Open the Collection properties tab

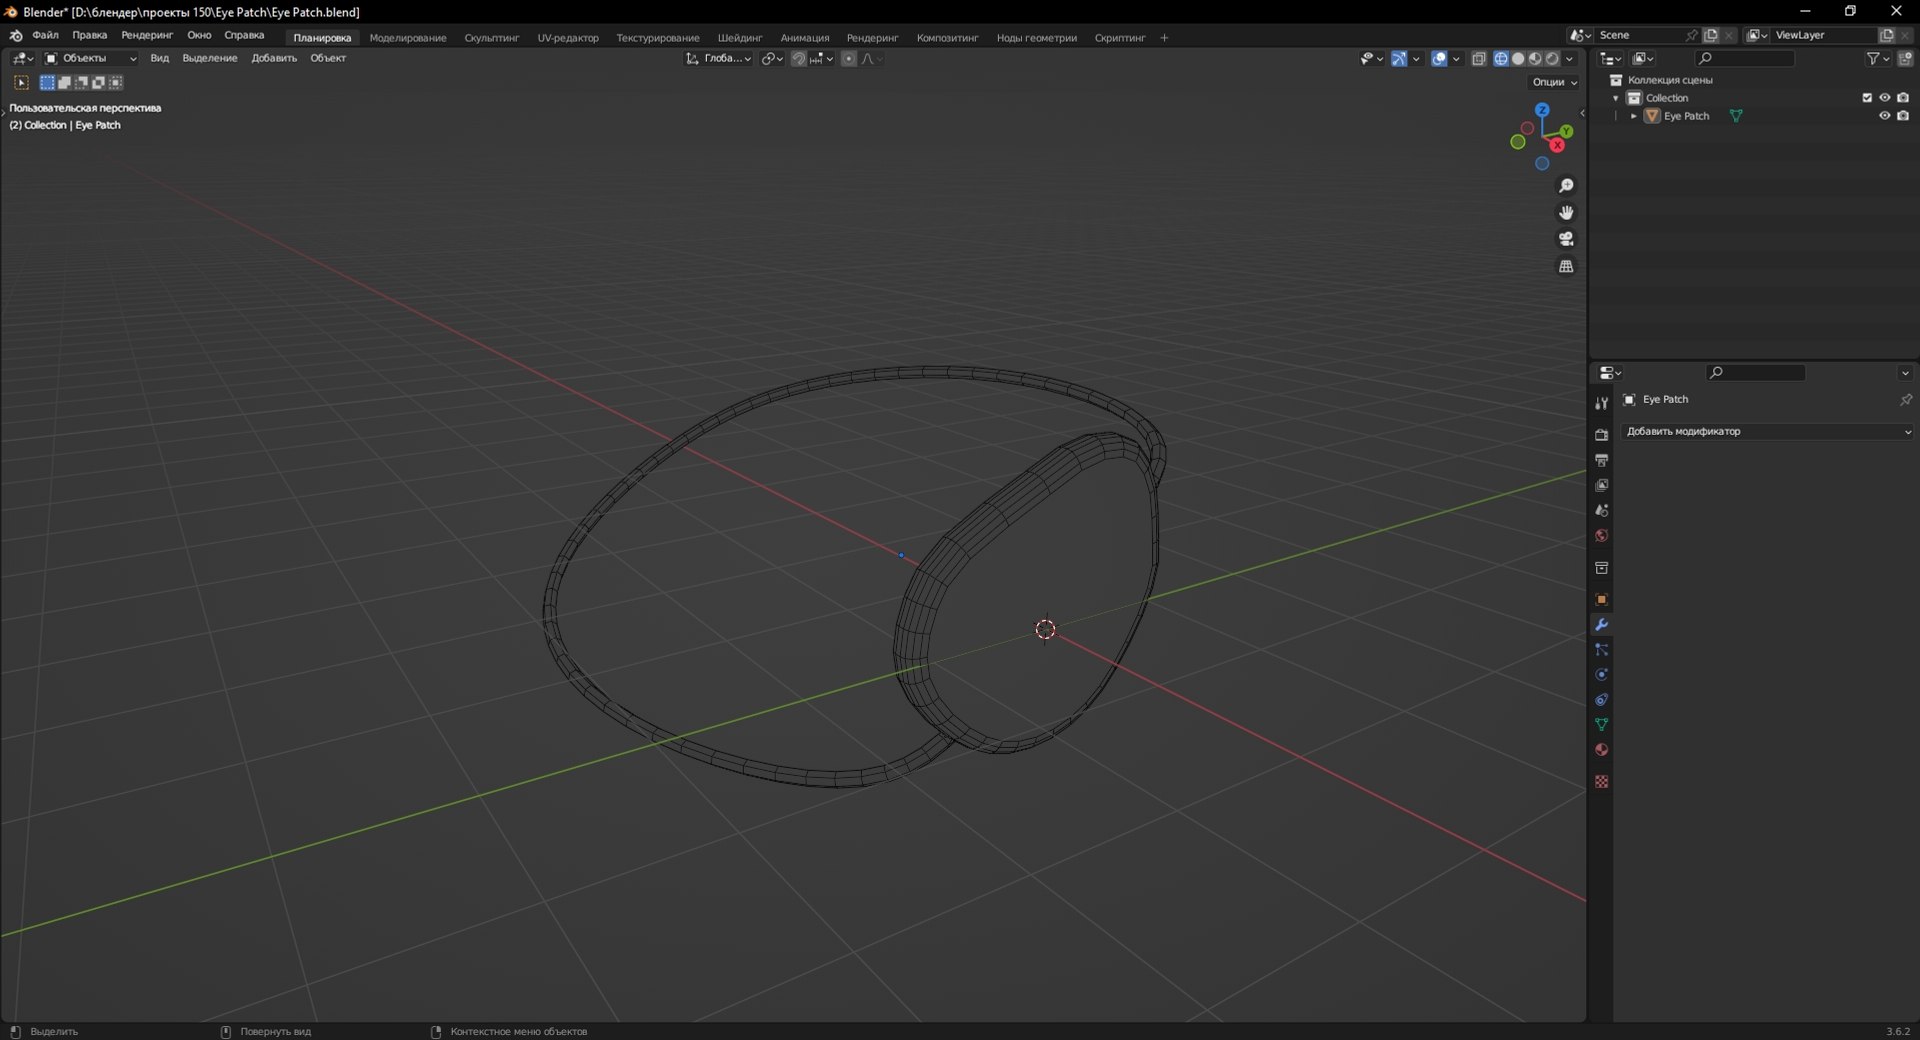[1601, 568]
